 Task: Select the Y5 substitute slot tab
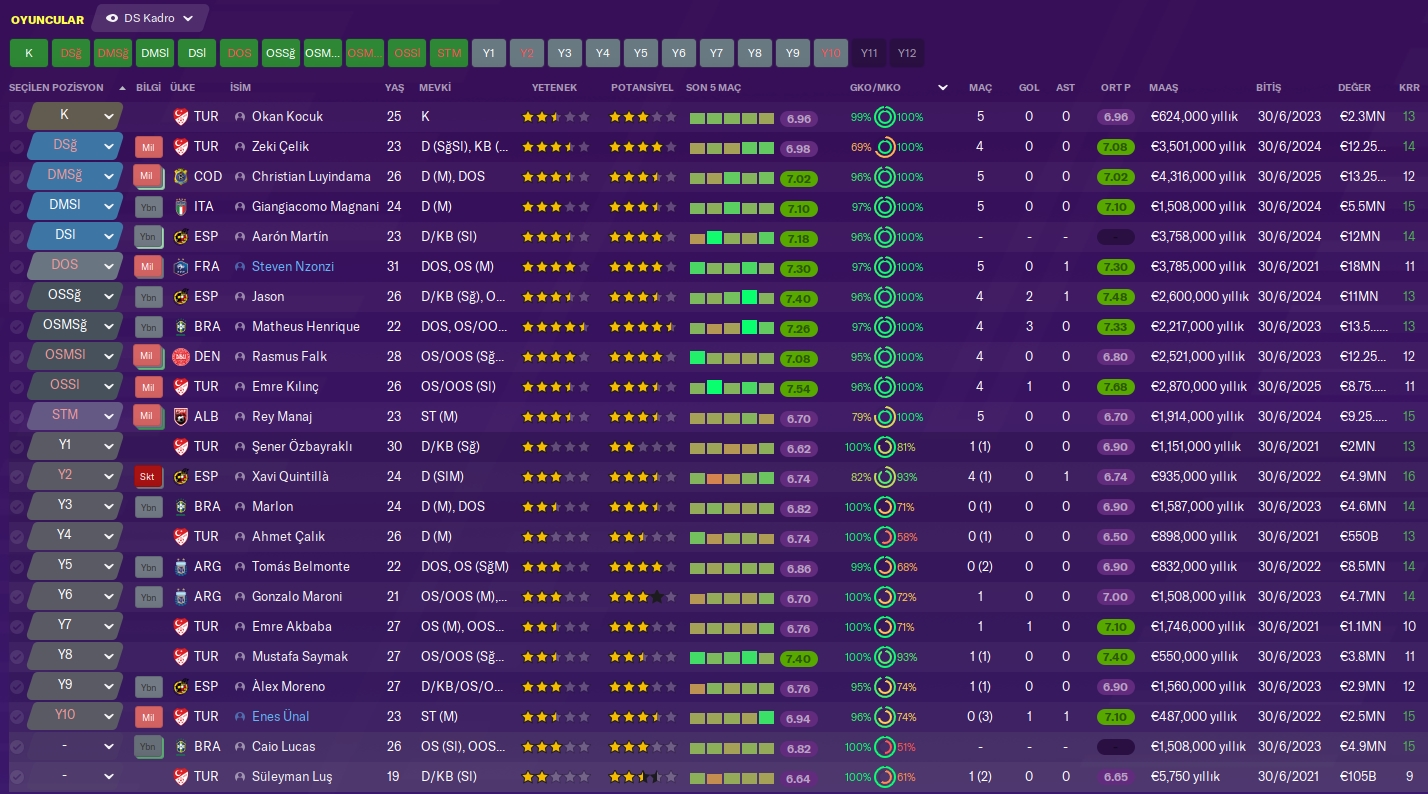point(640,53)
